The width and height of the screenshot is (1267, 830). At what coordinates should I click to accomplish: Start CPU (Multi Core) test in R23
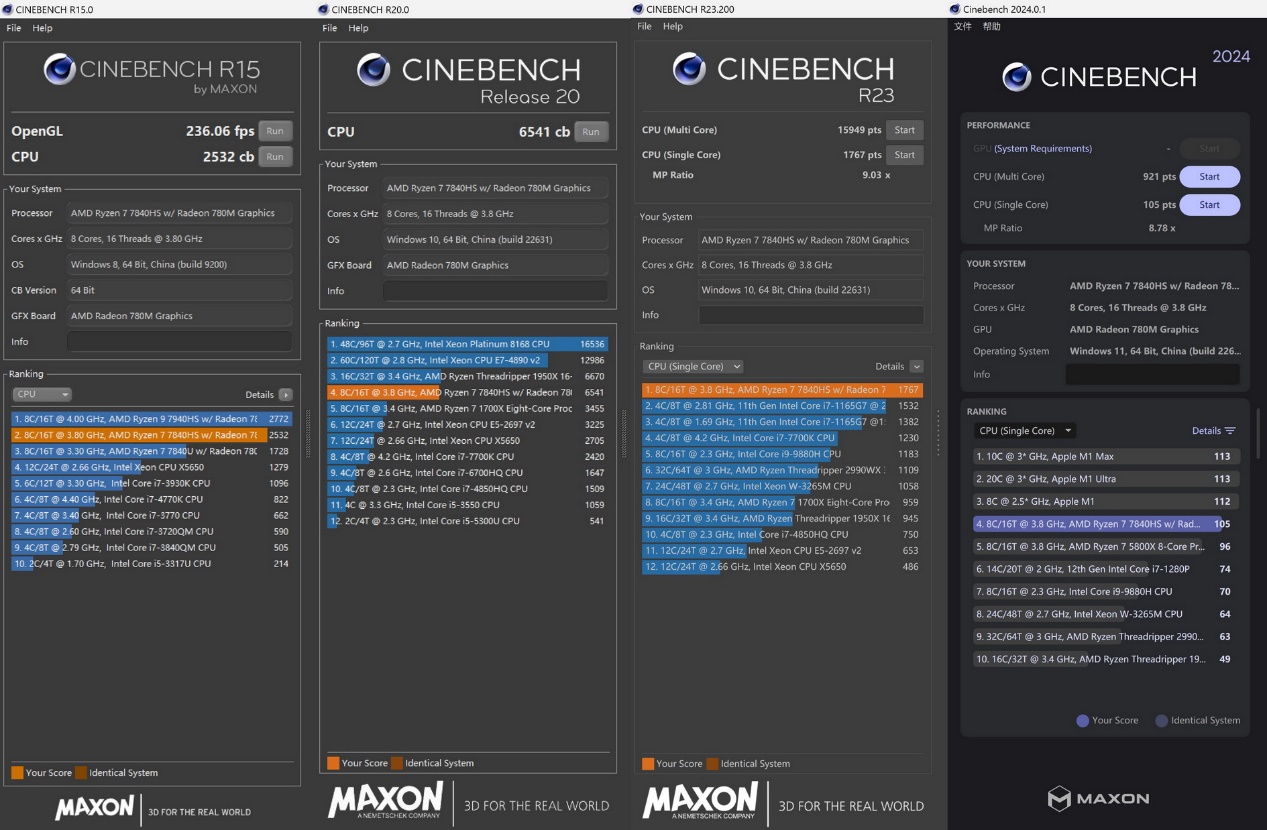coord(904,130)
